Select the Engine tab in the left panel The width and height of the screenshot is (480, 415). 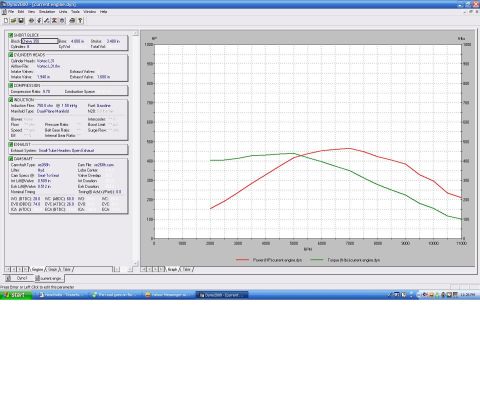coord(37,269)
